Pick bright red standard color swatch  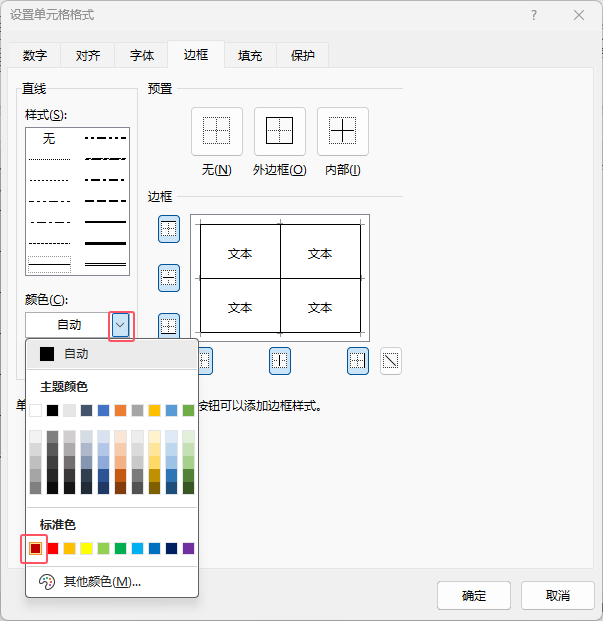pyautogui.click(x=53, y=548)
